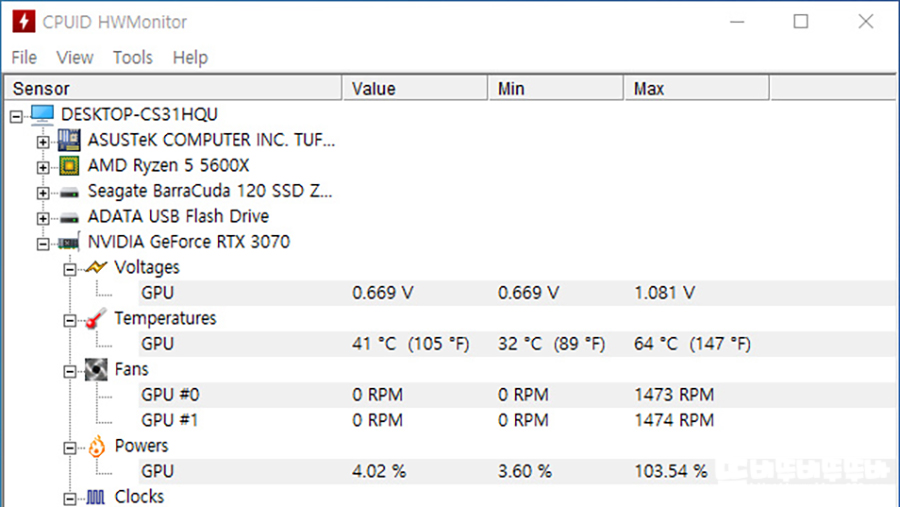
Task: Collapse the Fans section
Action: click(69, 371)
